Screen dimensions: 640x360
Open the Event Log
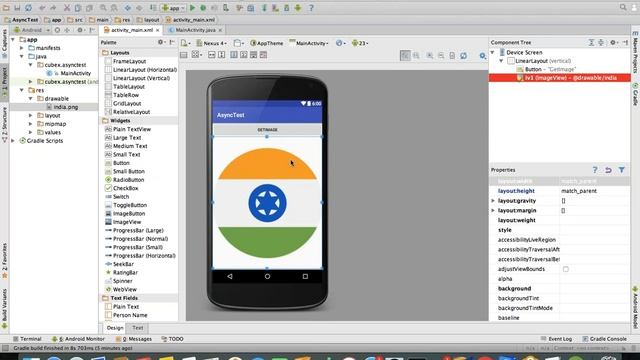click(x=556, y=339)
